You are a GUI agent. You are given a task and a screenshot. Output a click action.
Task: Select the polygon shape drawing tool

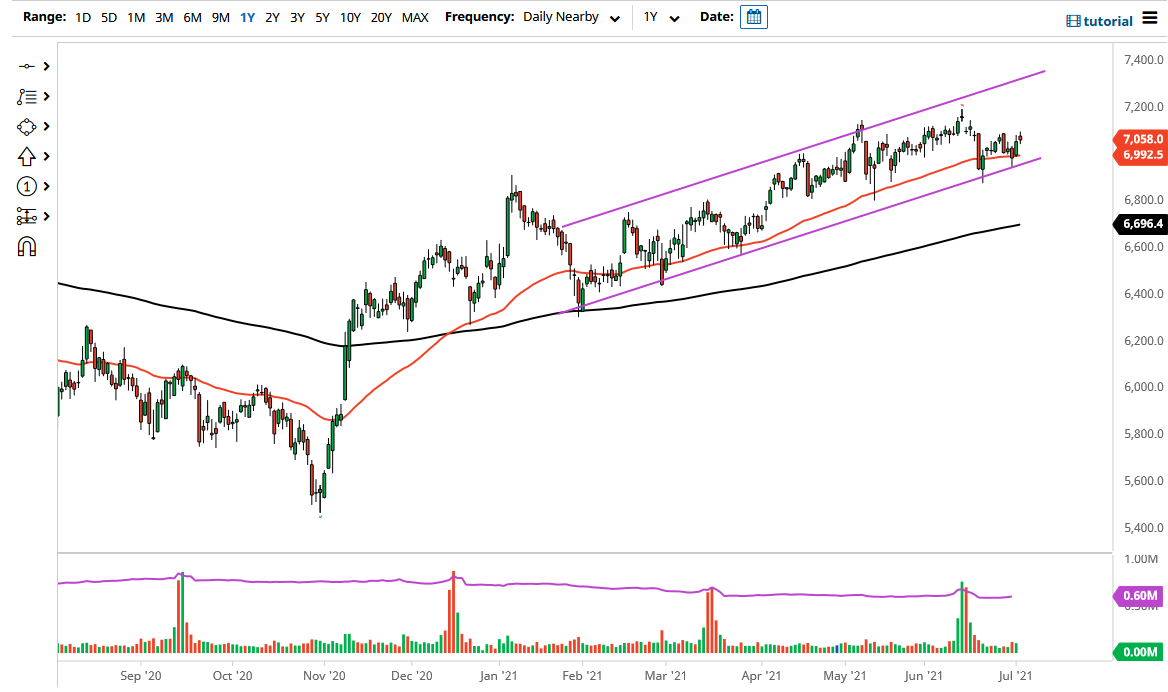[x=27, y=126]
